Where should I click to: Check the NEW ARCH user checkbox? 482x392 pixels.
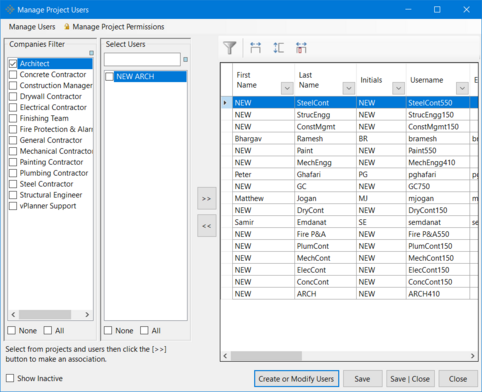pos(109,77)
